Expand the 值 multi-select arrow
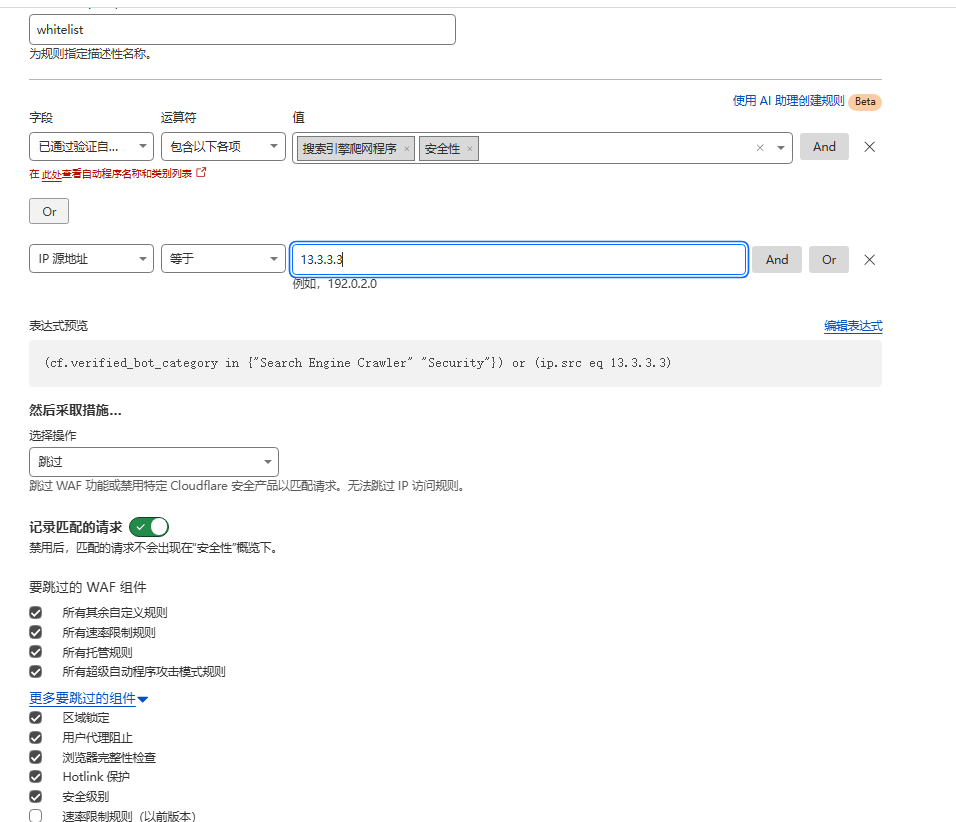 click(x=780, y=148)
